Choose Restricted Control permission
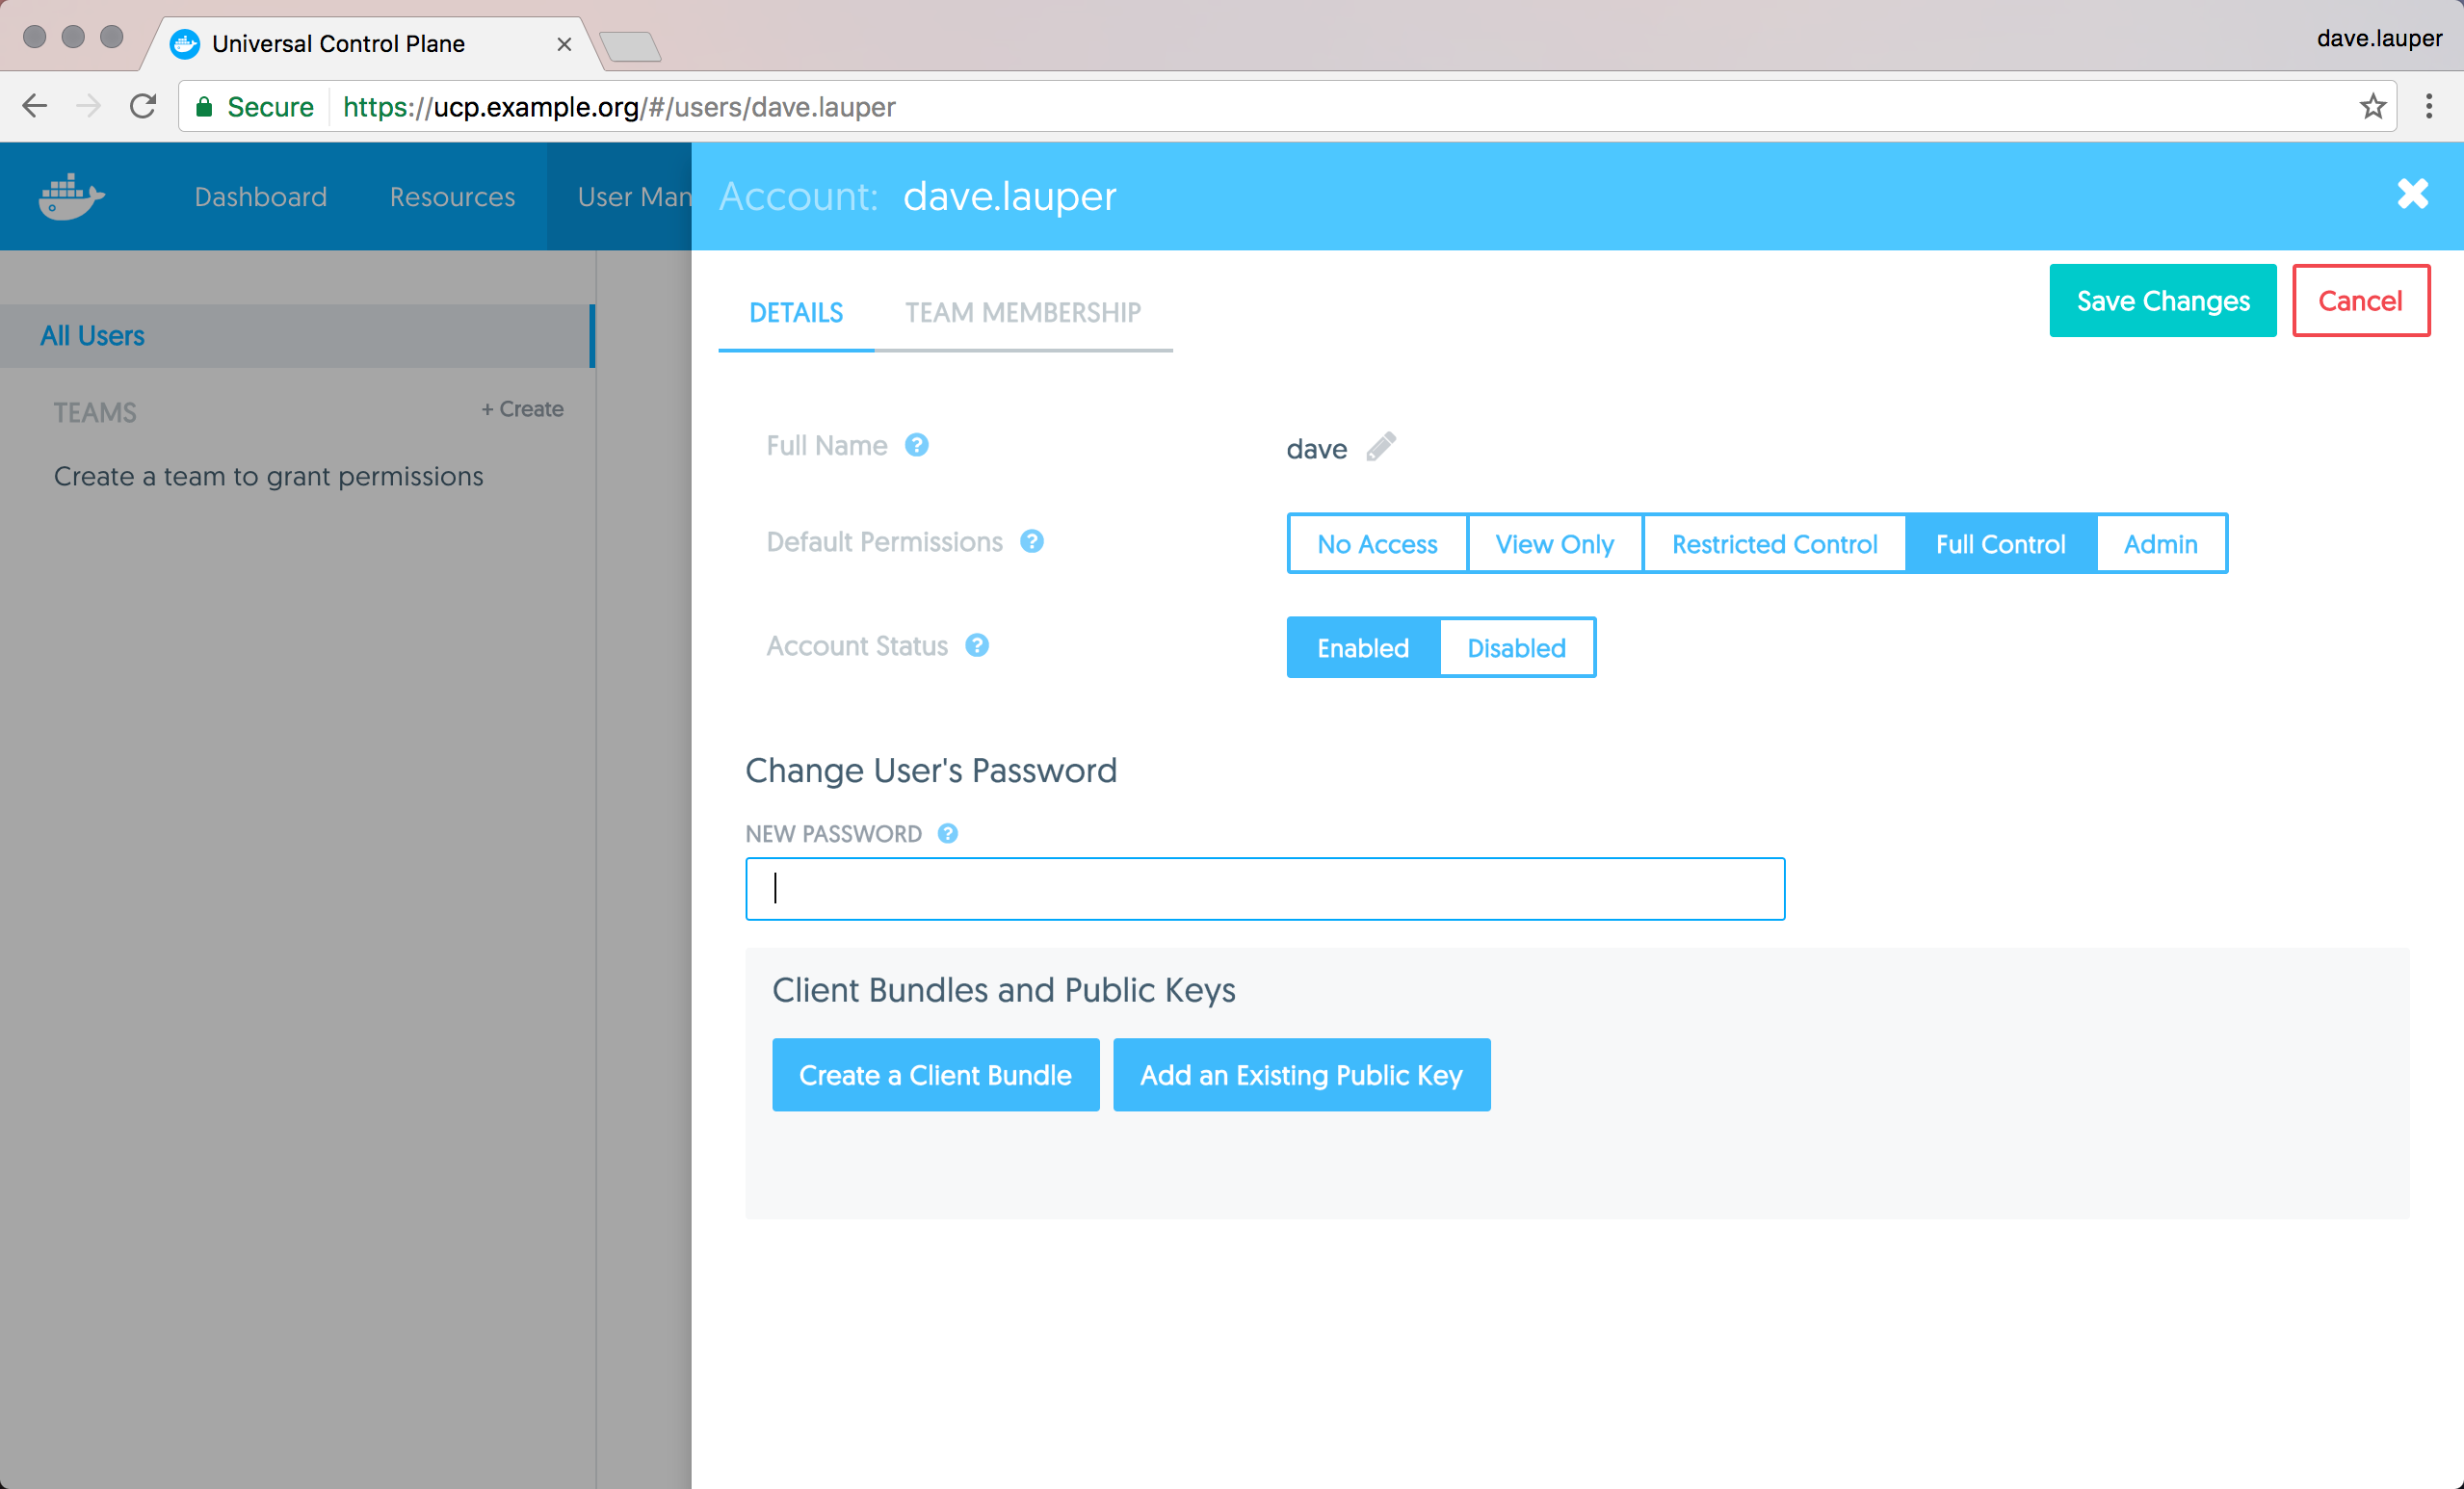2464x1489 pixels. pyautogui.click(x=1773, y=544)
